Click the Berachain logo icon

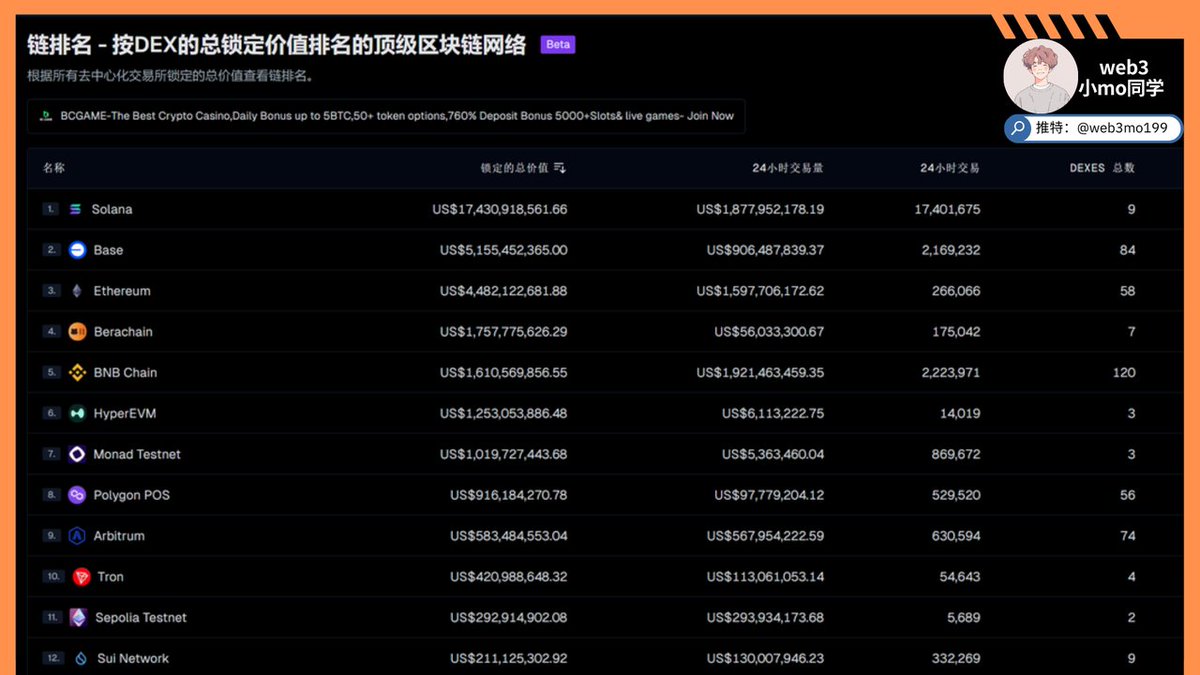[78, 332]
